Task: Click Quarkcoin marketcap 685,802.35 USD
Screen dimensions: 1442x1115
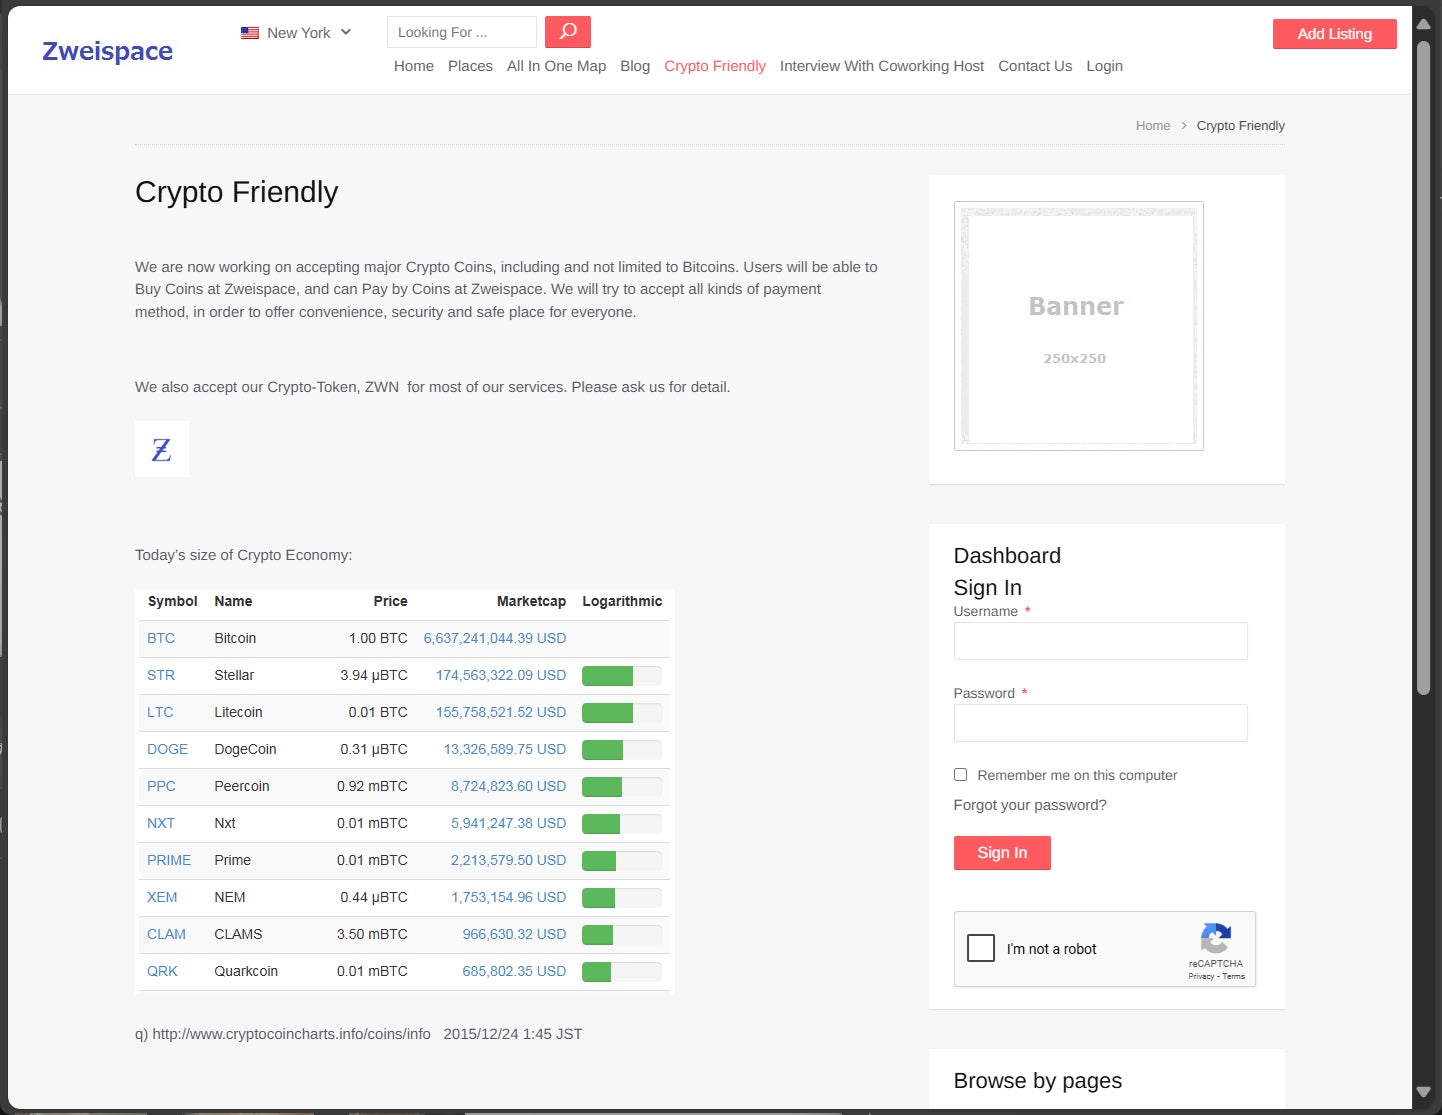Action: click(514, 971)
